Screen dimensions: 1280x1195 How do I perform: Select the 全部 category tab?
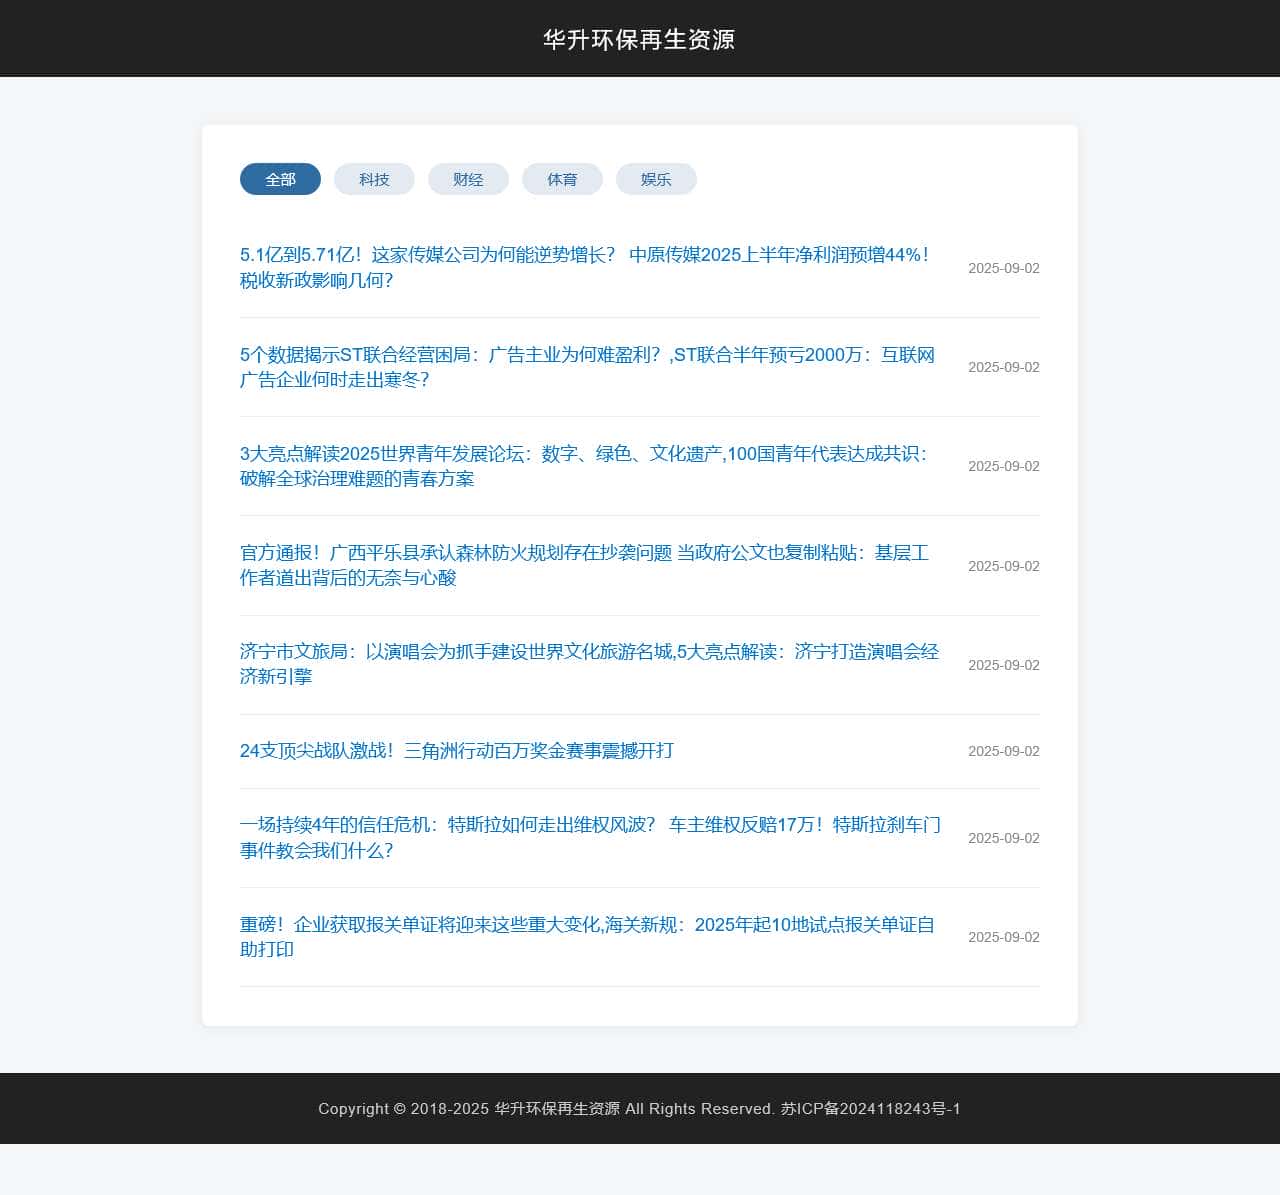pyautogui.click(x=280, y=179)
